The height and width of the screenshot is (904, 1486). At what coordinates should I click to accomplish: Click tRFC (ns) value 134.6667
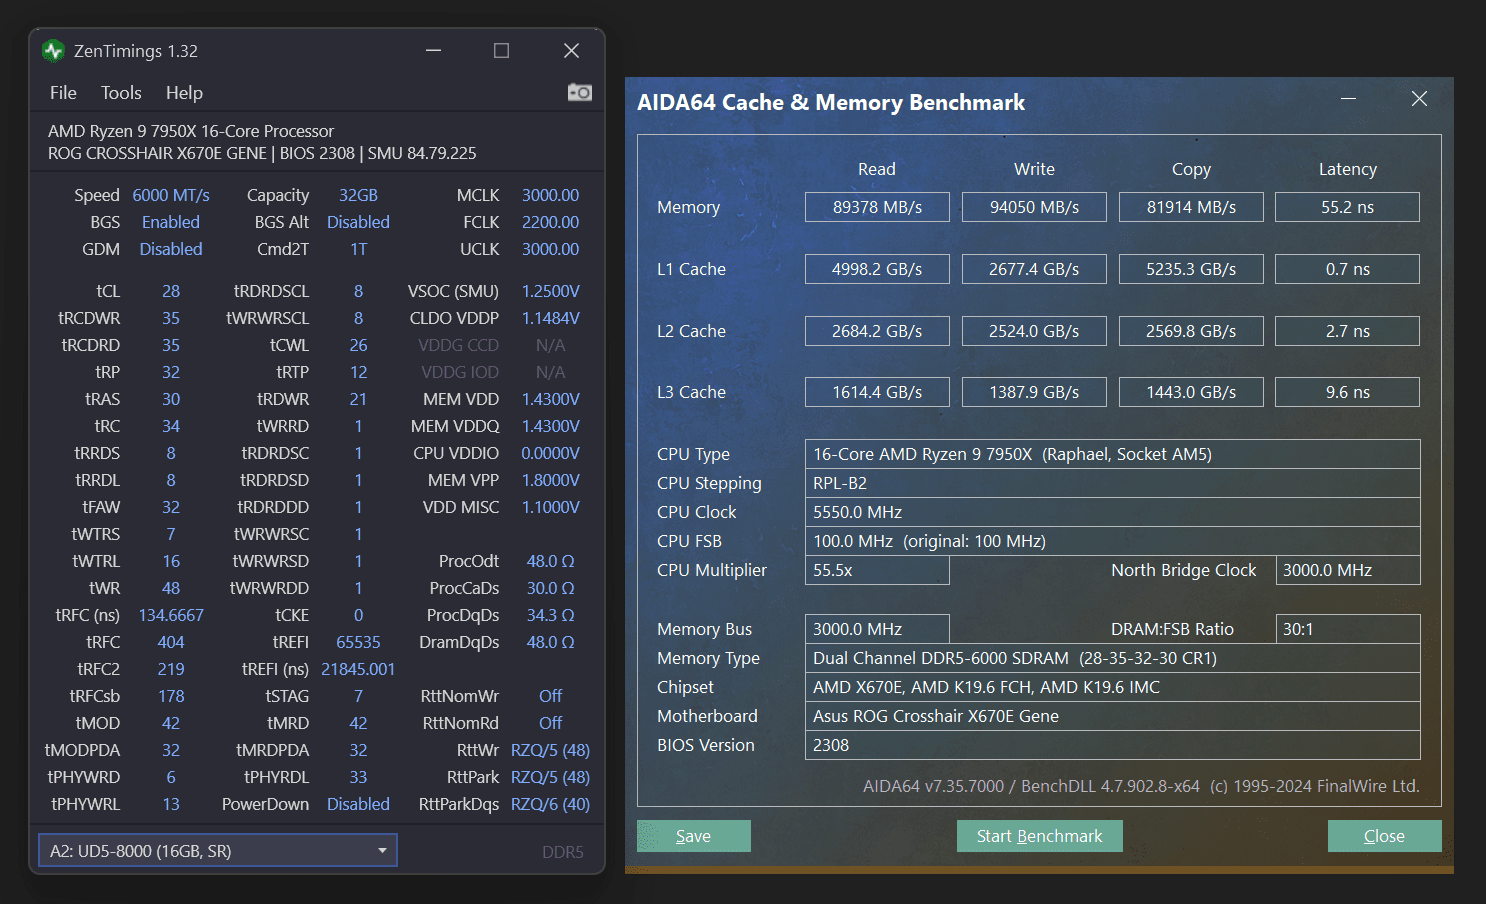171,615
